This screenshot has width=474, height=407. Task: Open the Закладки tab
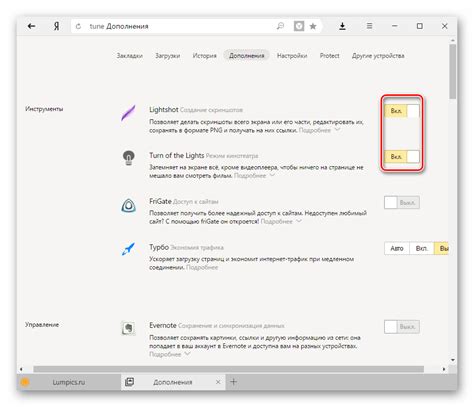coord(130,56)
